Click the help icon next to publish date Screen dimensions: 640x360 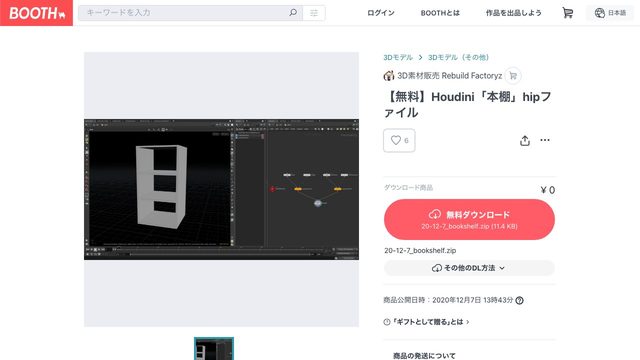519,300
